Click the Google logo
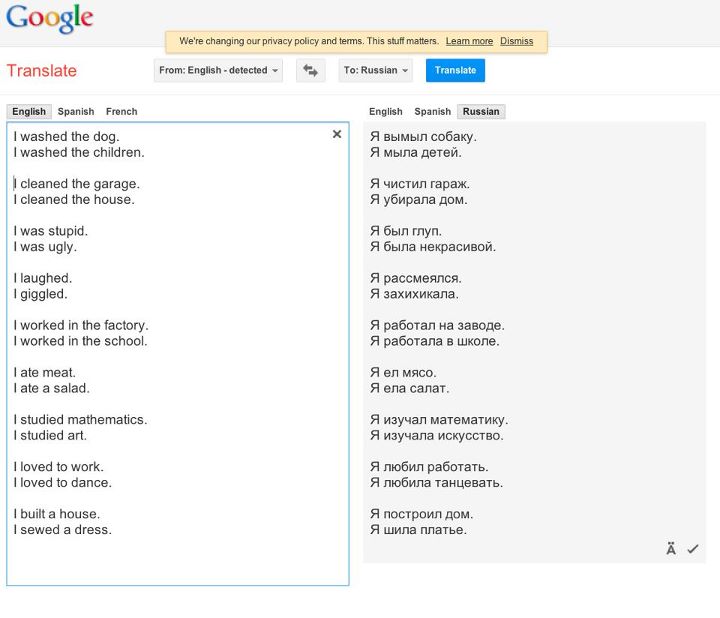 50,19
